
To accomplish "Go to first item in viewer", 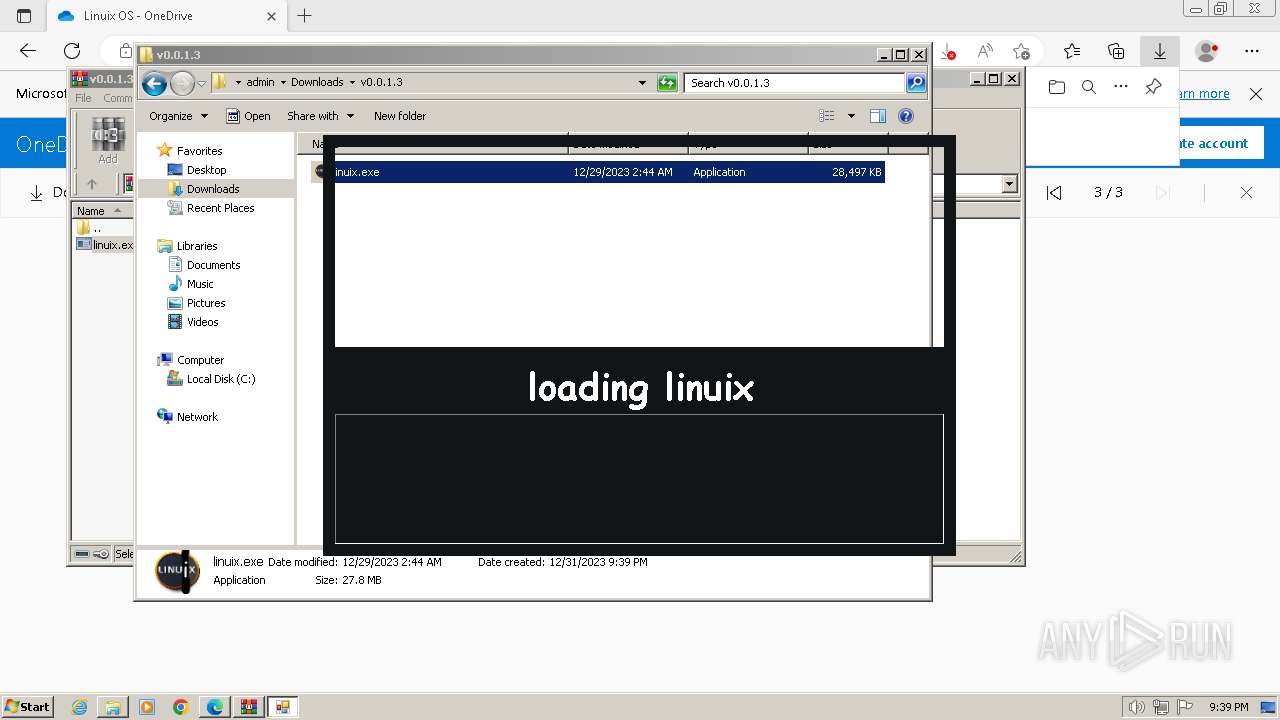I will coord(1054,193).
